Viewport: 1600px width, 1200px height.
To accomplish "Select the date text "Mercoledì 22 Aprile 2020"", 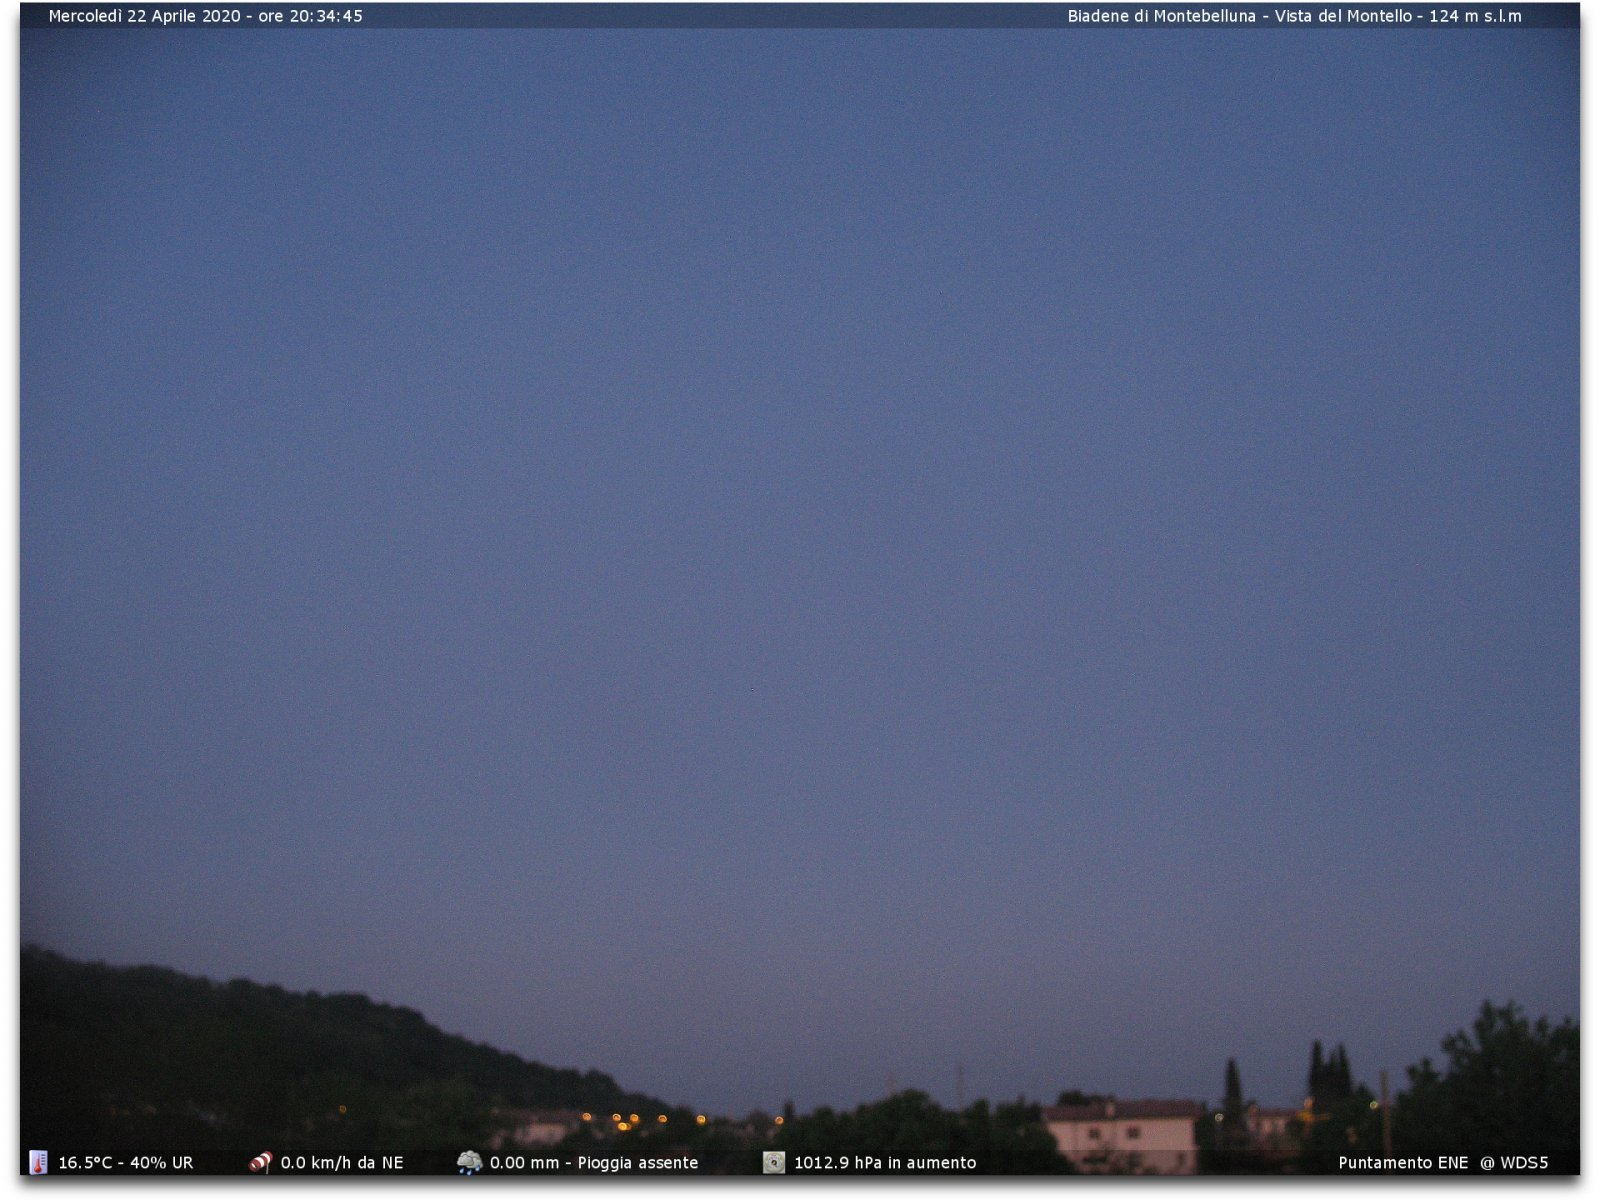I will point(145,16).
